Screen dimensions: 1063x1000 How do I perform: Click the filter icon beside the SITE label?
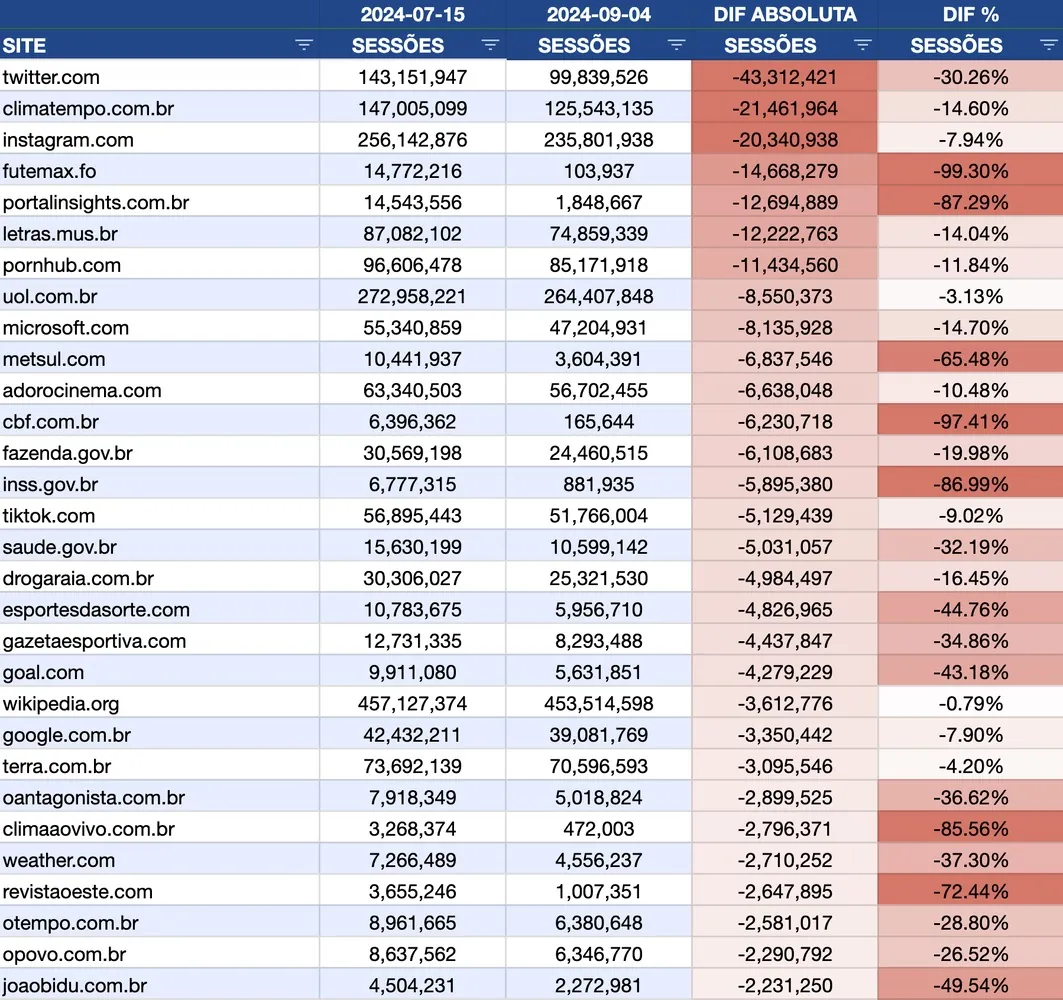tap(303, 44)
